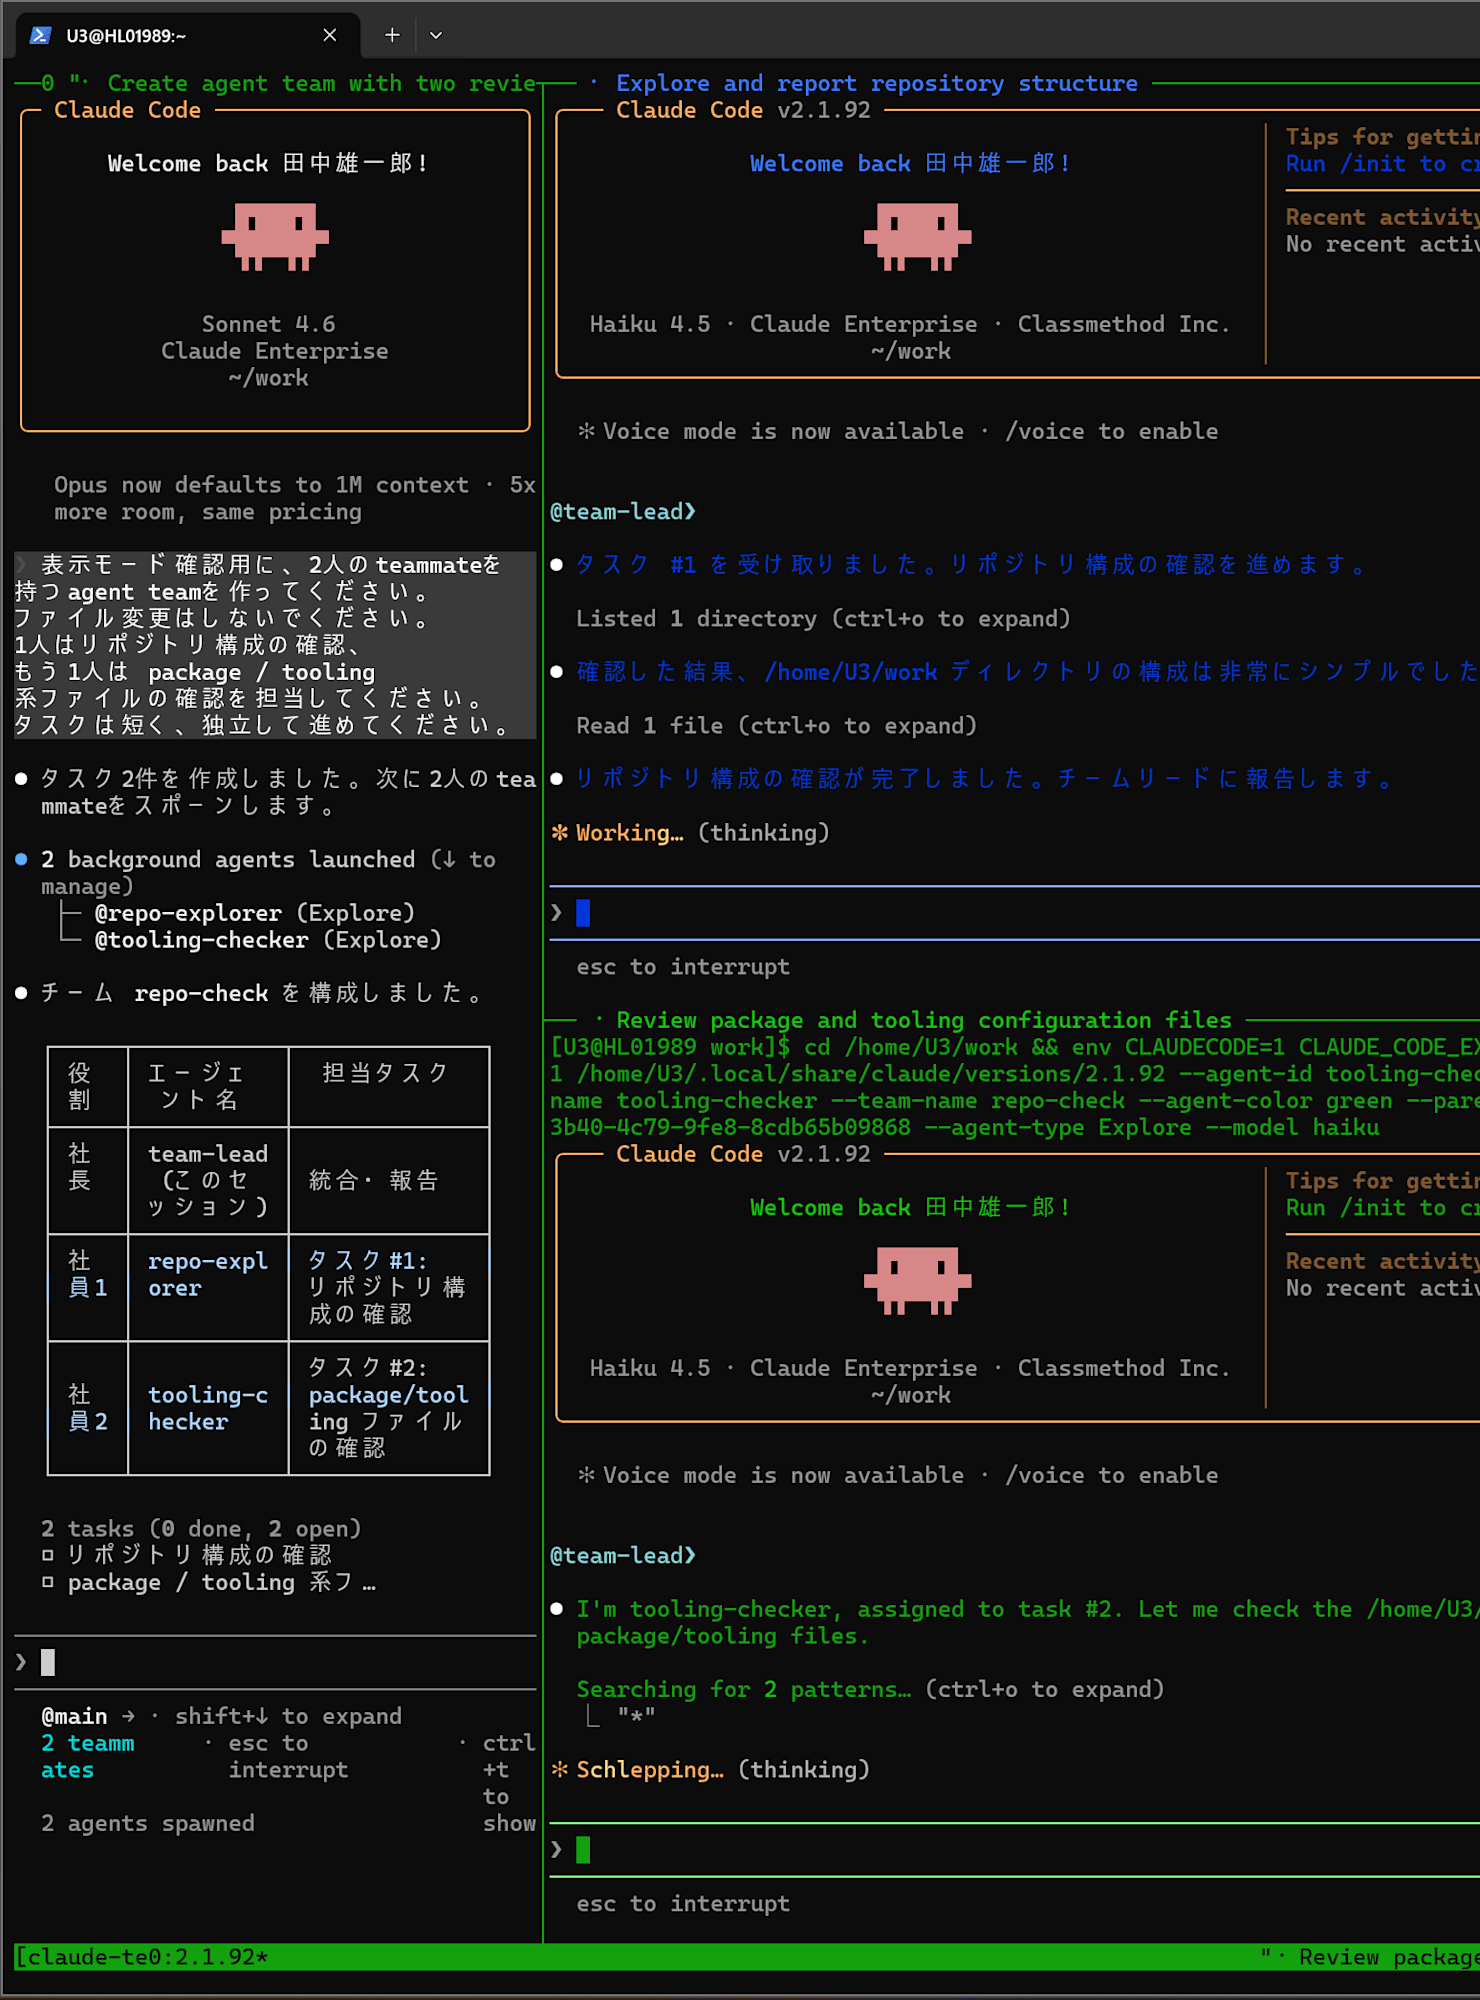Click the @team-lead label in the tooling-checker pane

pyautogui.click(x=623, y=1556)
